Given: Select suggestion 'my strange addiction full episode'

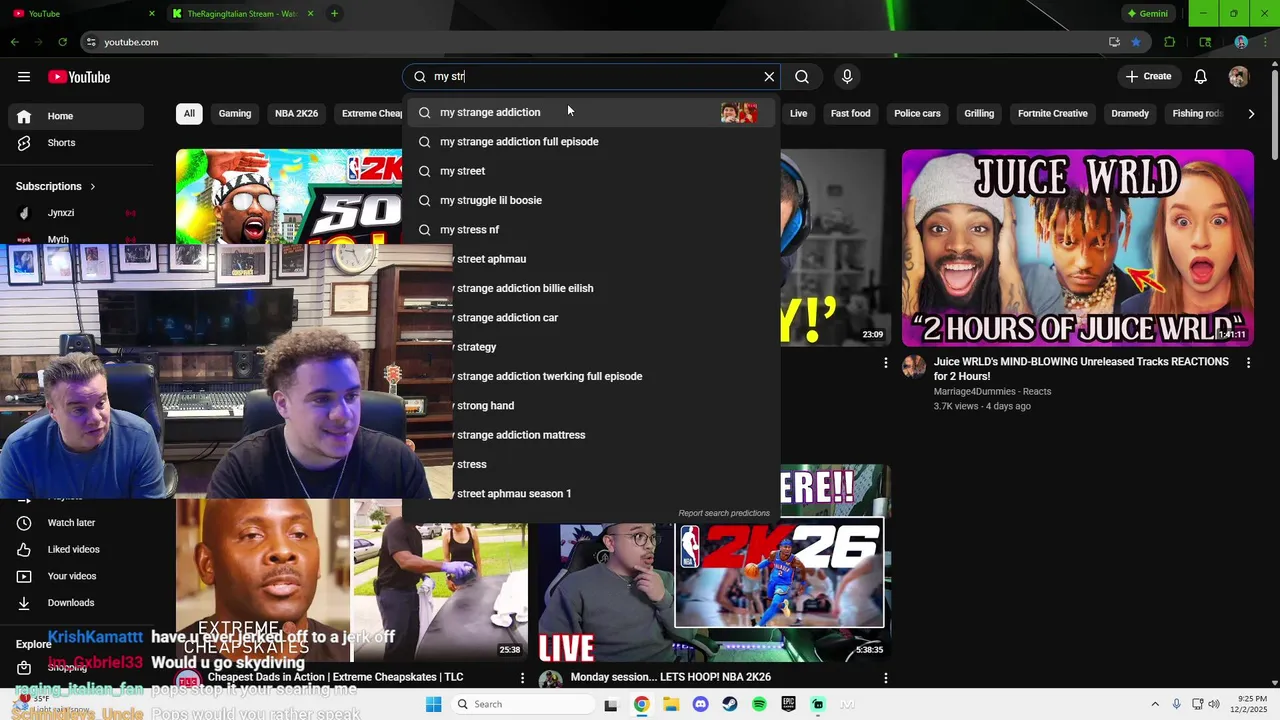Looking at the screenshot, I should tap(591, 141).
